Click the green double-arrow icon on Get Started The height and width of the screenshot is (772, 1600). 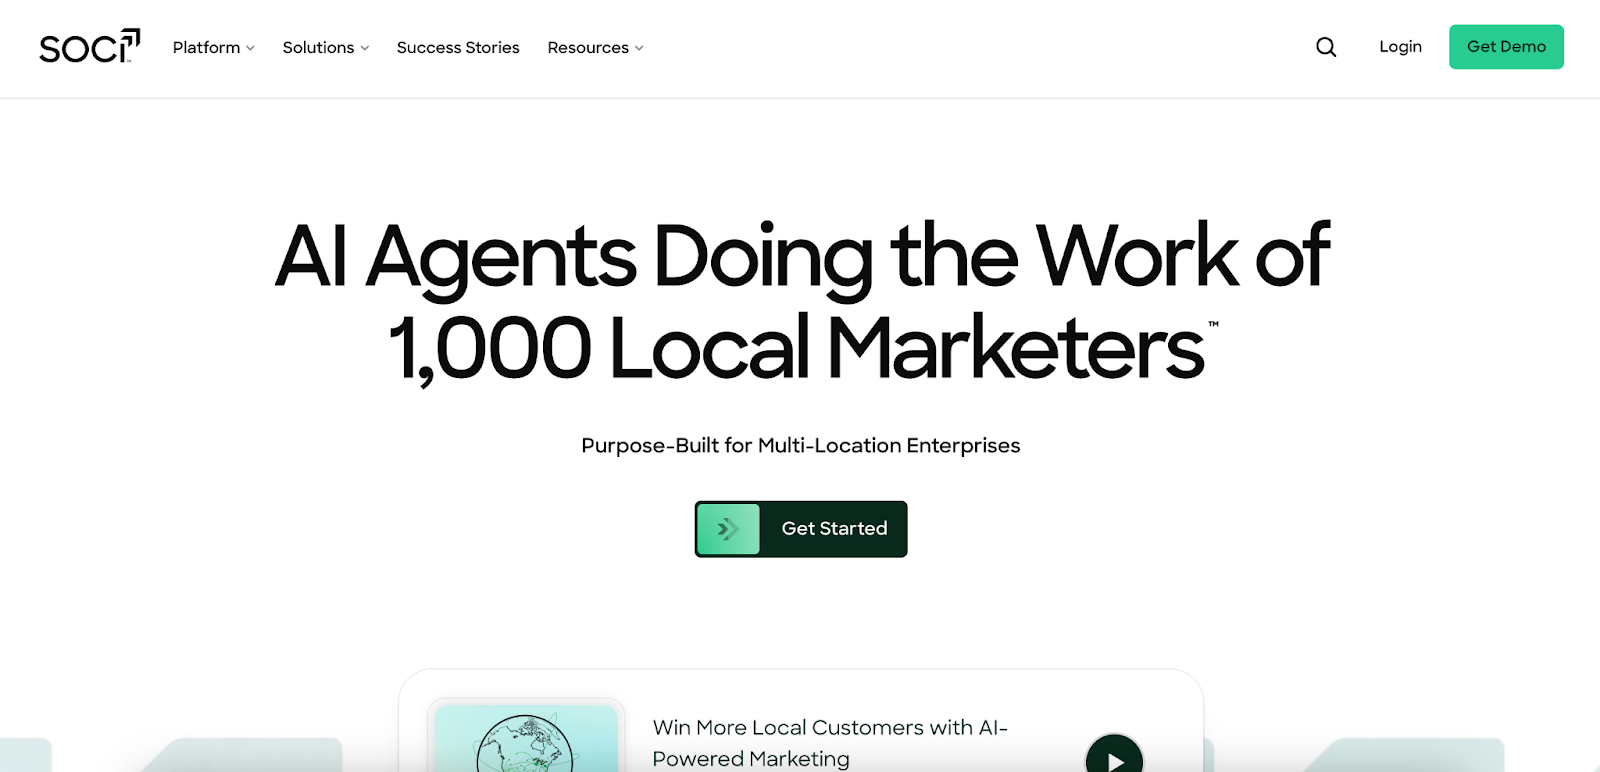pos(728,529)
